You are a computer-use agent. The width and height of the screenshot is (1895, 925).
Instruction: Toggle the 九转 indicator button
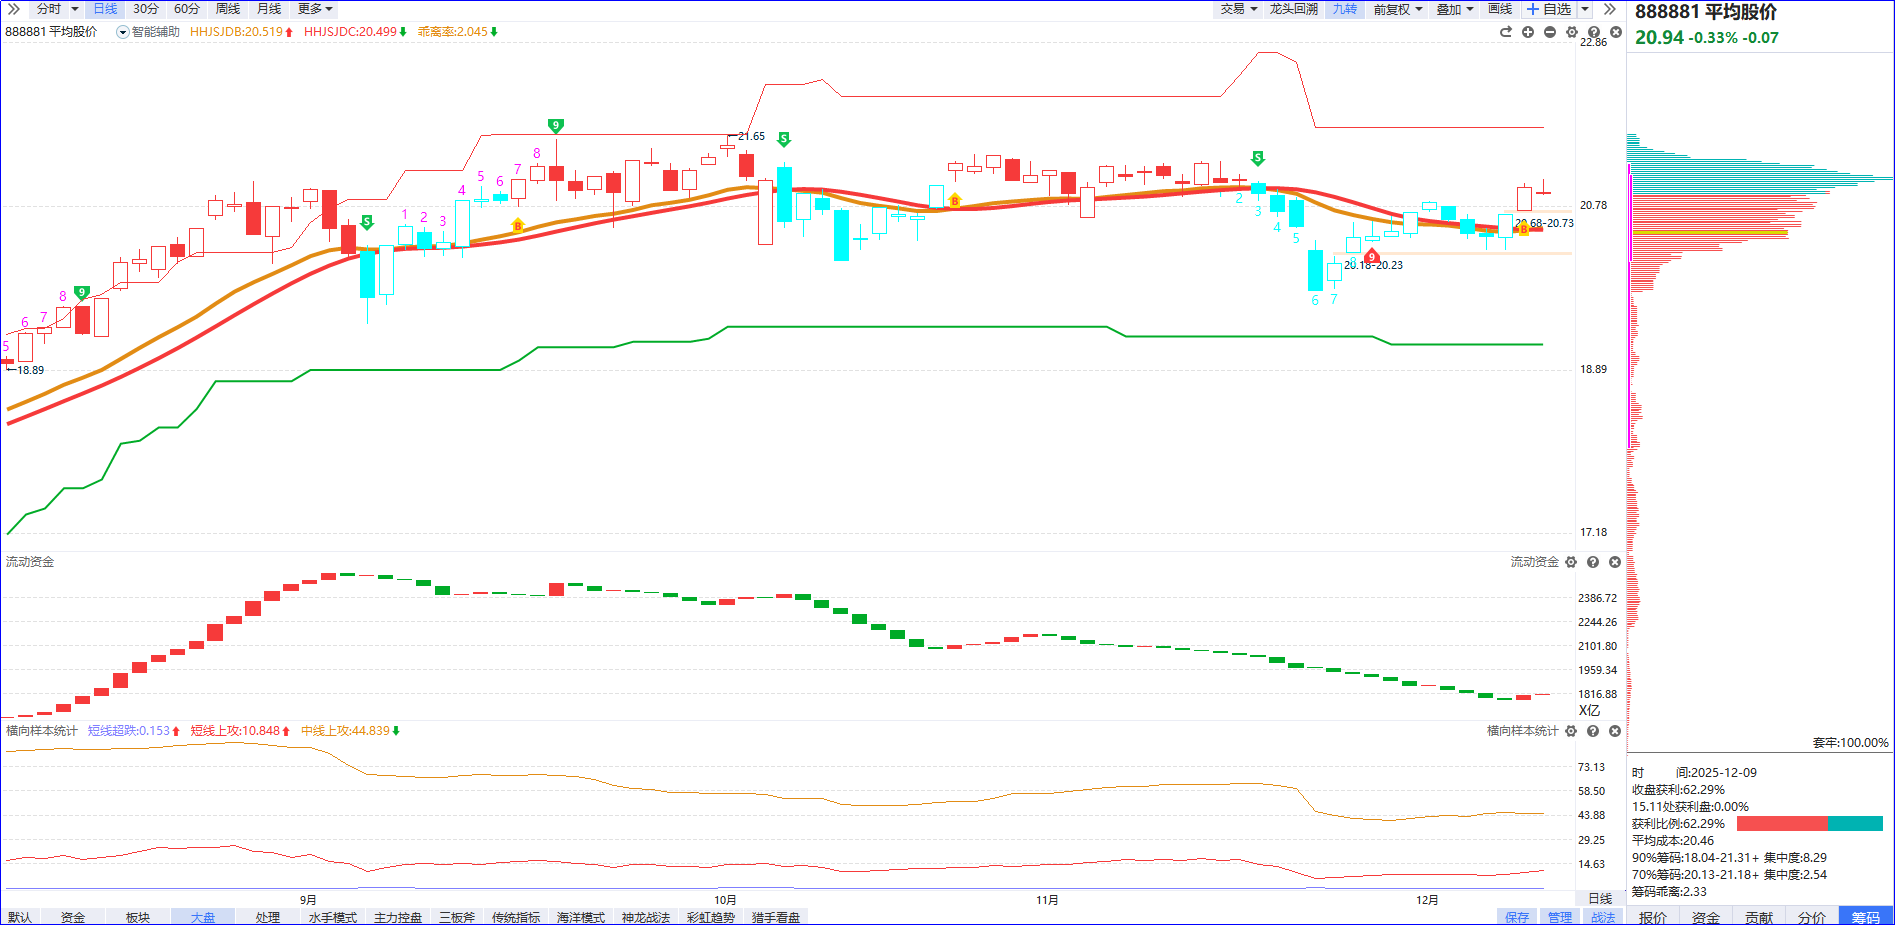(1345, 9)
